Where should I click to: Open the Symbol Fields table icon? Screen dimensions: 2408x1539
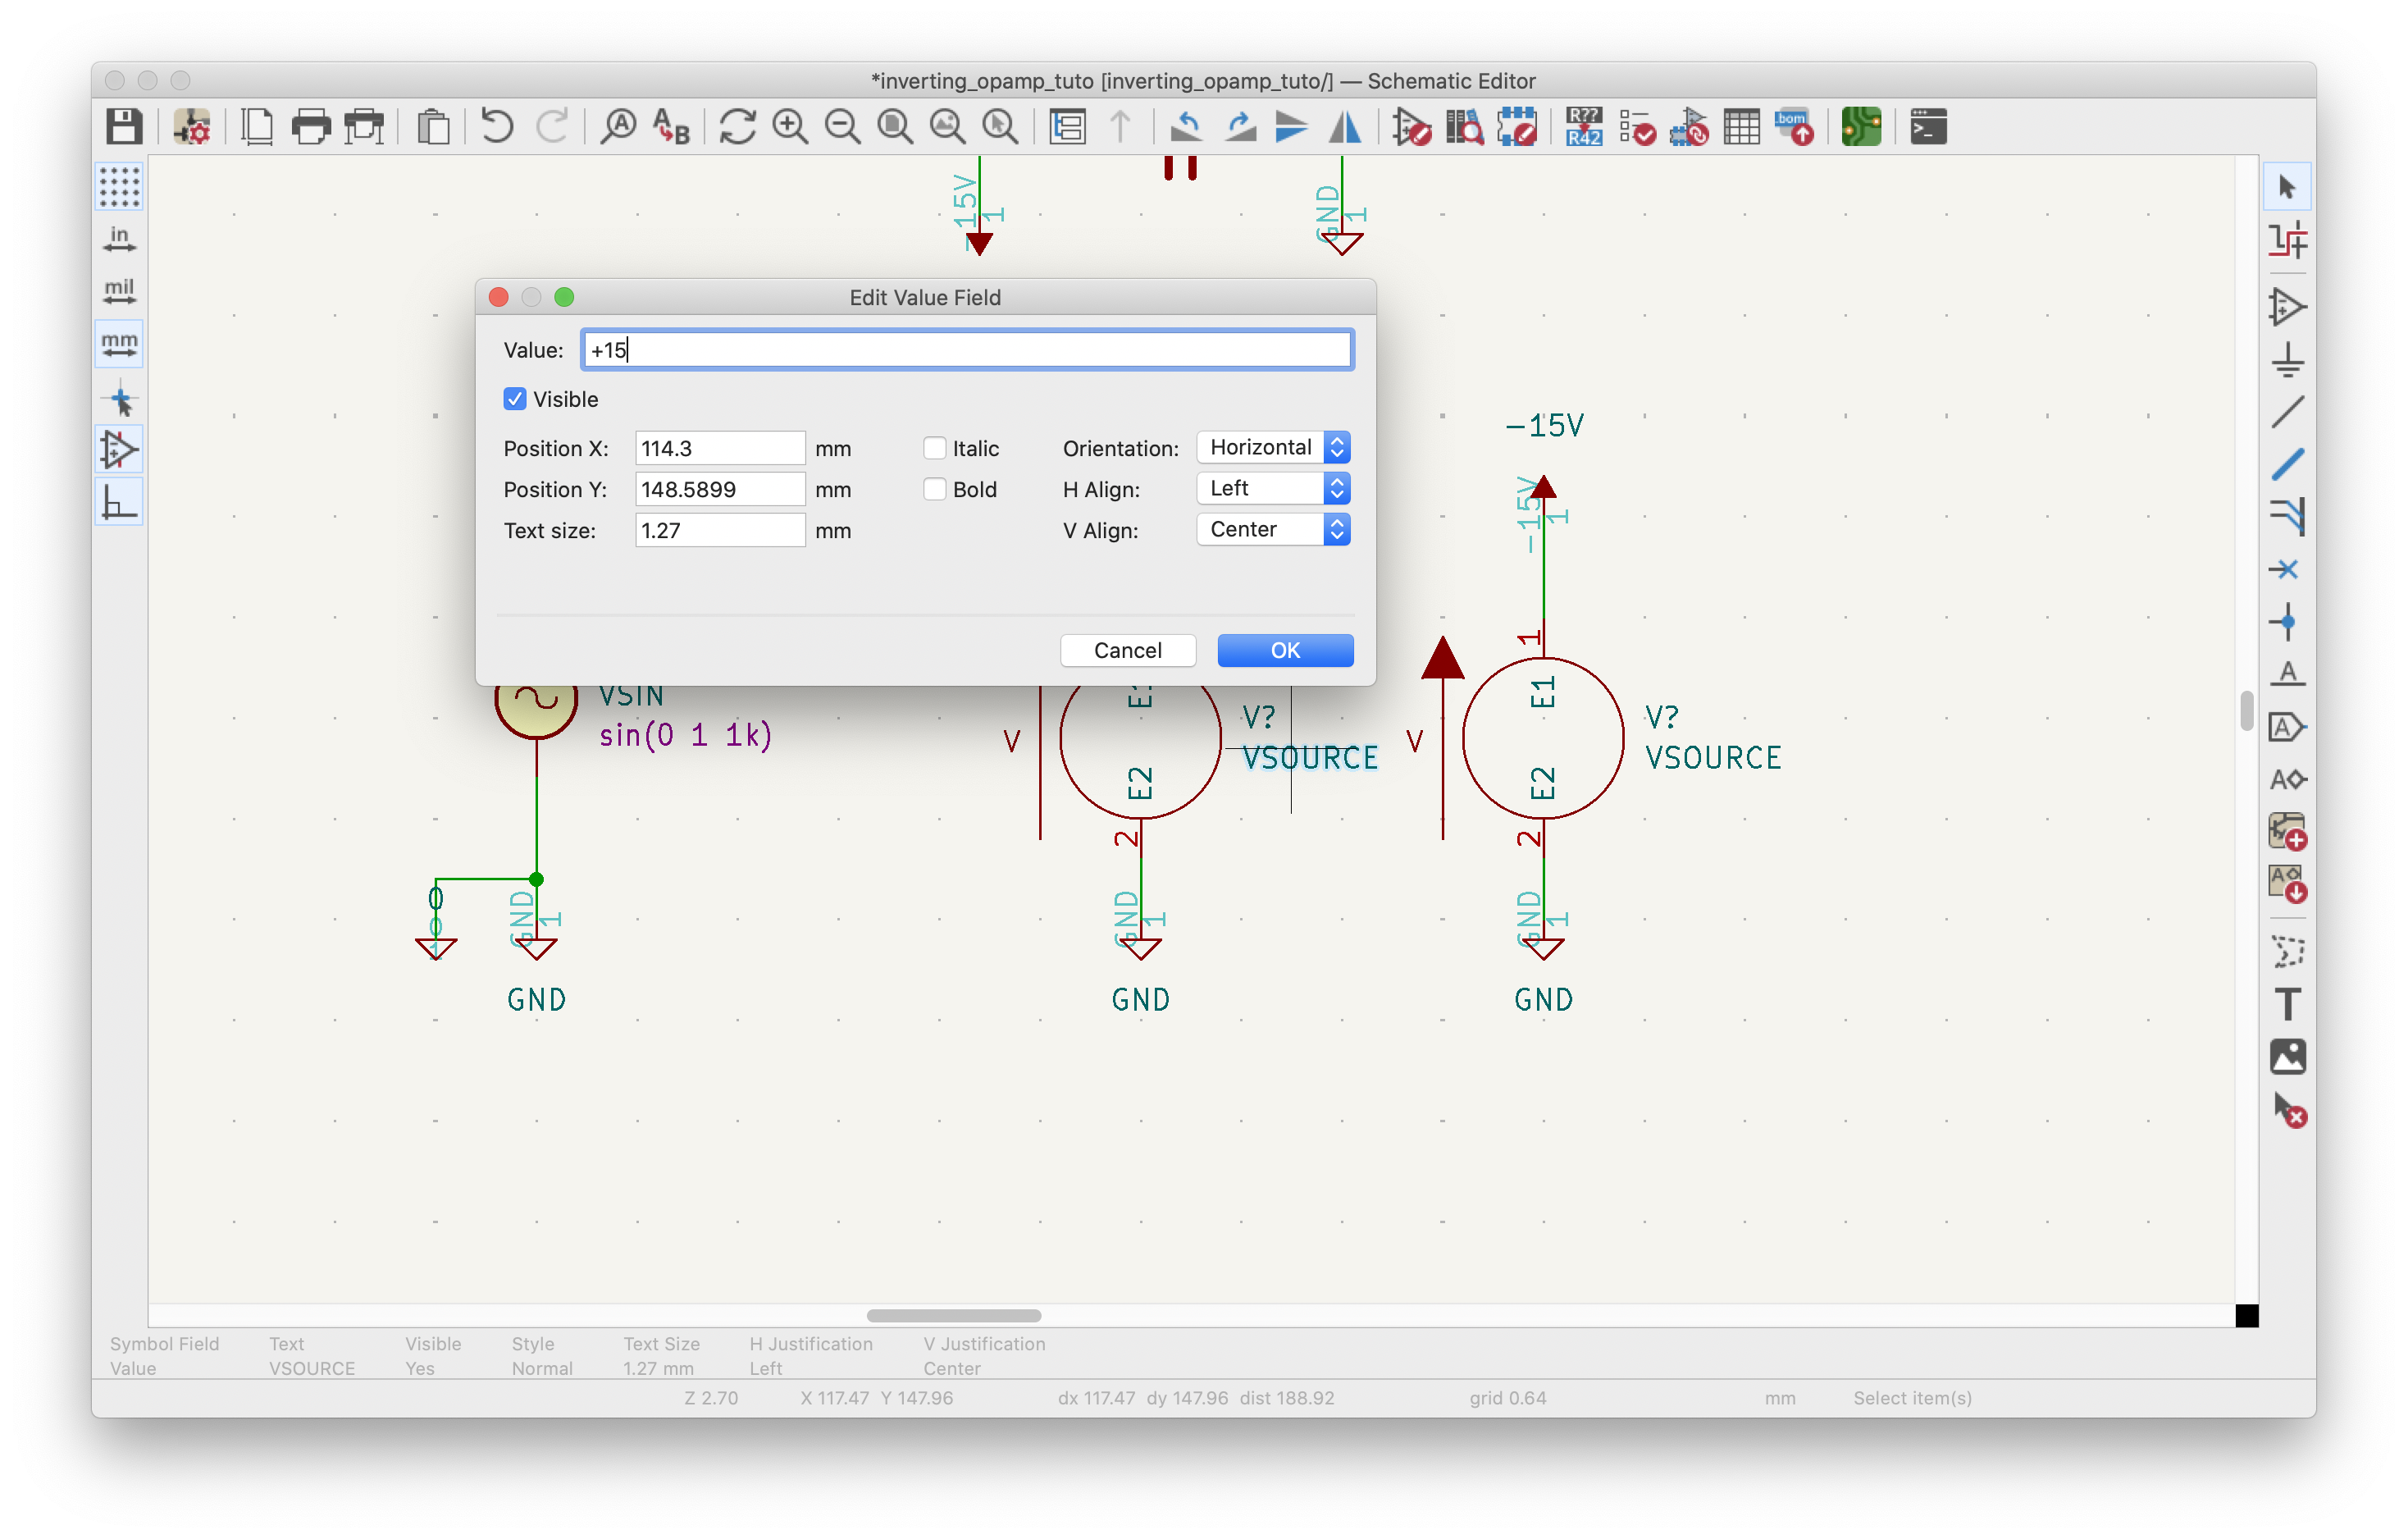tap(1742, 127)
